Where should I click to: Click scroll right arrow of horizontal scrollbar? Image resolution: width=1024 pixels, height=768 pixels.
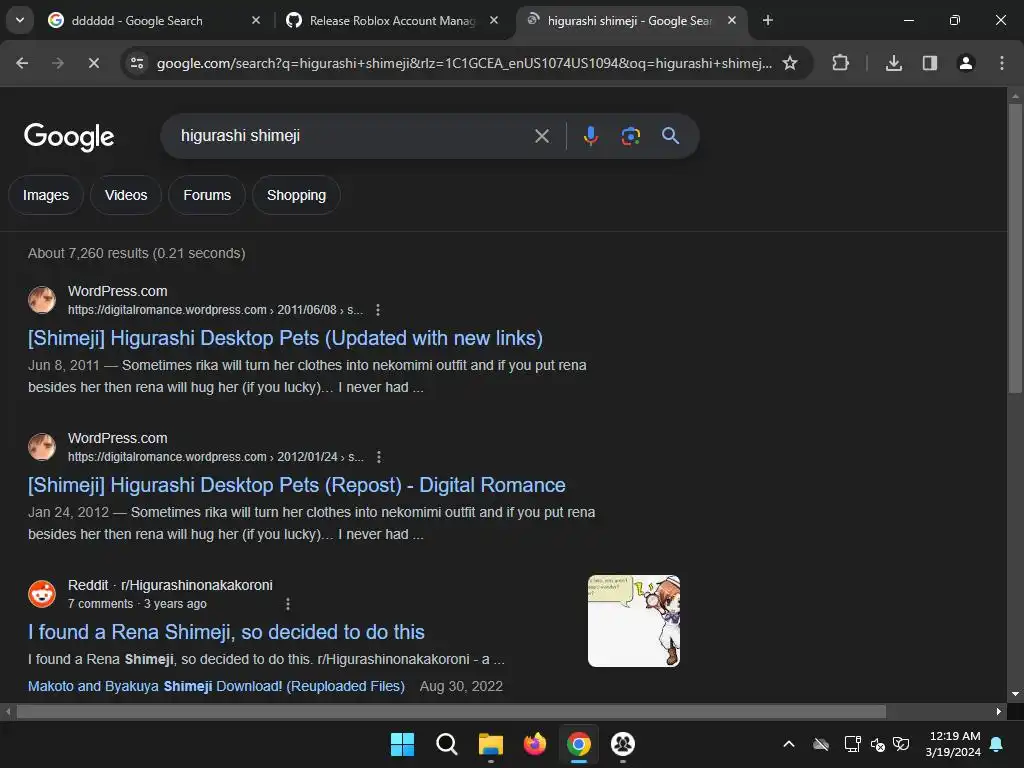[x=999, y=711]
